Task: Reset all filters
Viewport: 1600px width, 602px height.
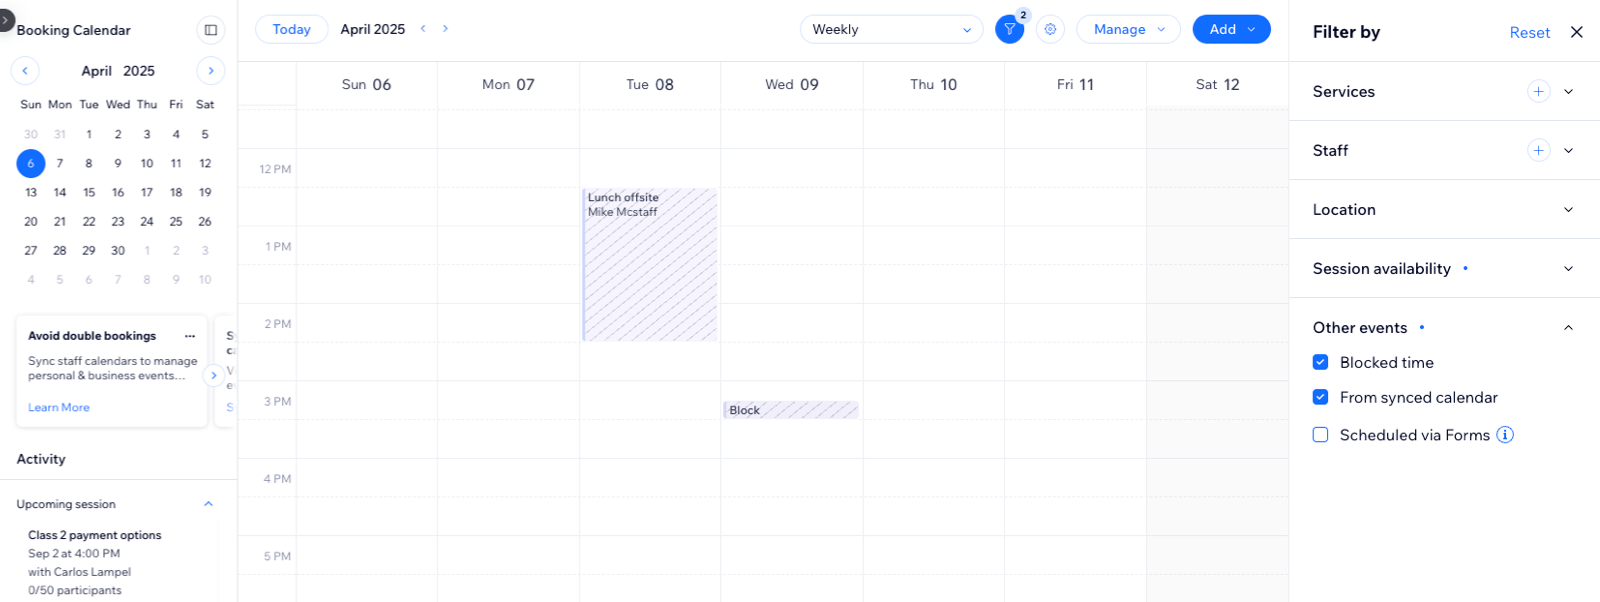Action: click(x=1529, y=33)
